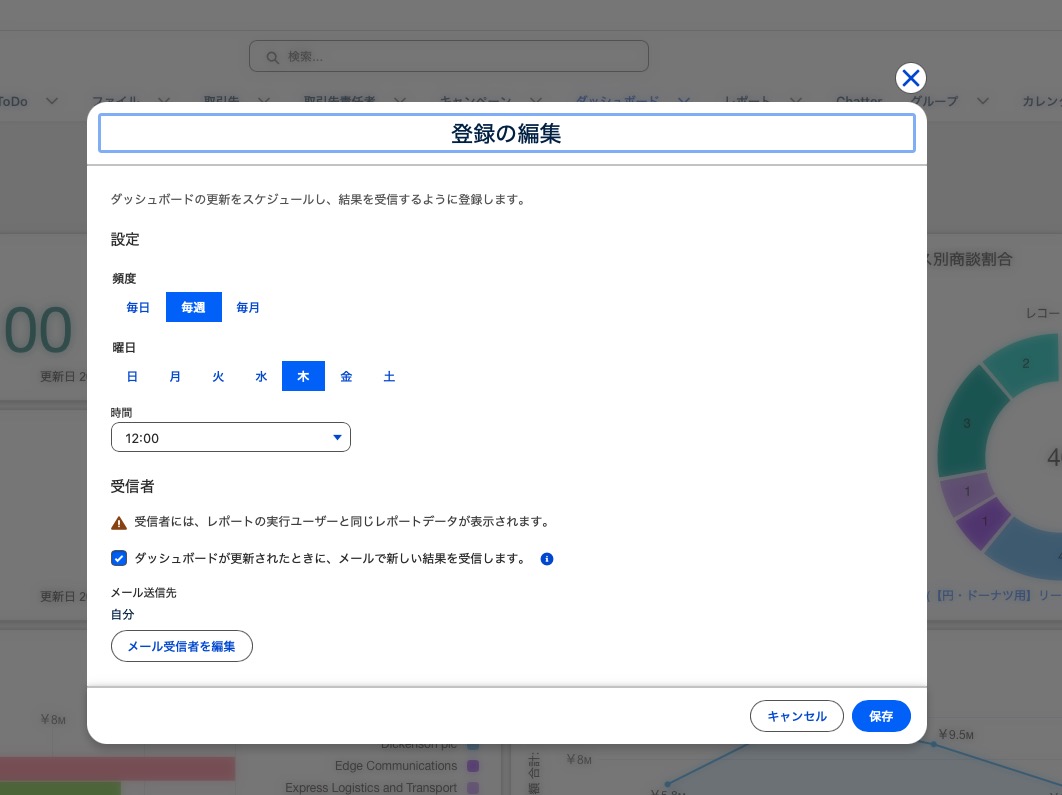Choose 金 (Friday) as the day

point(346,377)
